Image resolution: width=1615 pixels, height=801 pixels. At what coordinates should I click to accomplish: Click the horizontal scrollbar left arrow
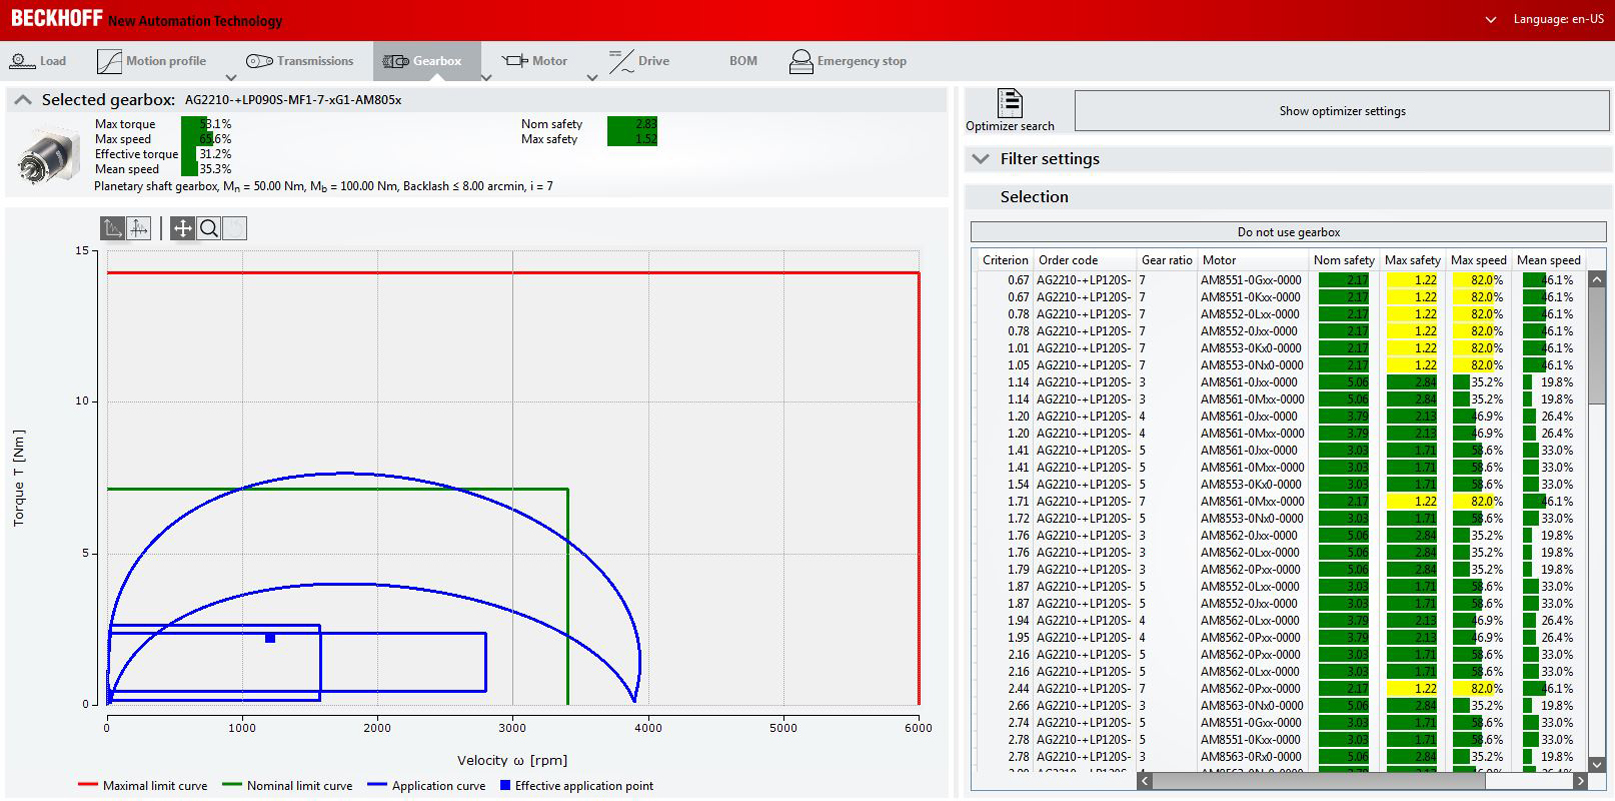coord(1145,781)
